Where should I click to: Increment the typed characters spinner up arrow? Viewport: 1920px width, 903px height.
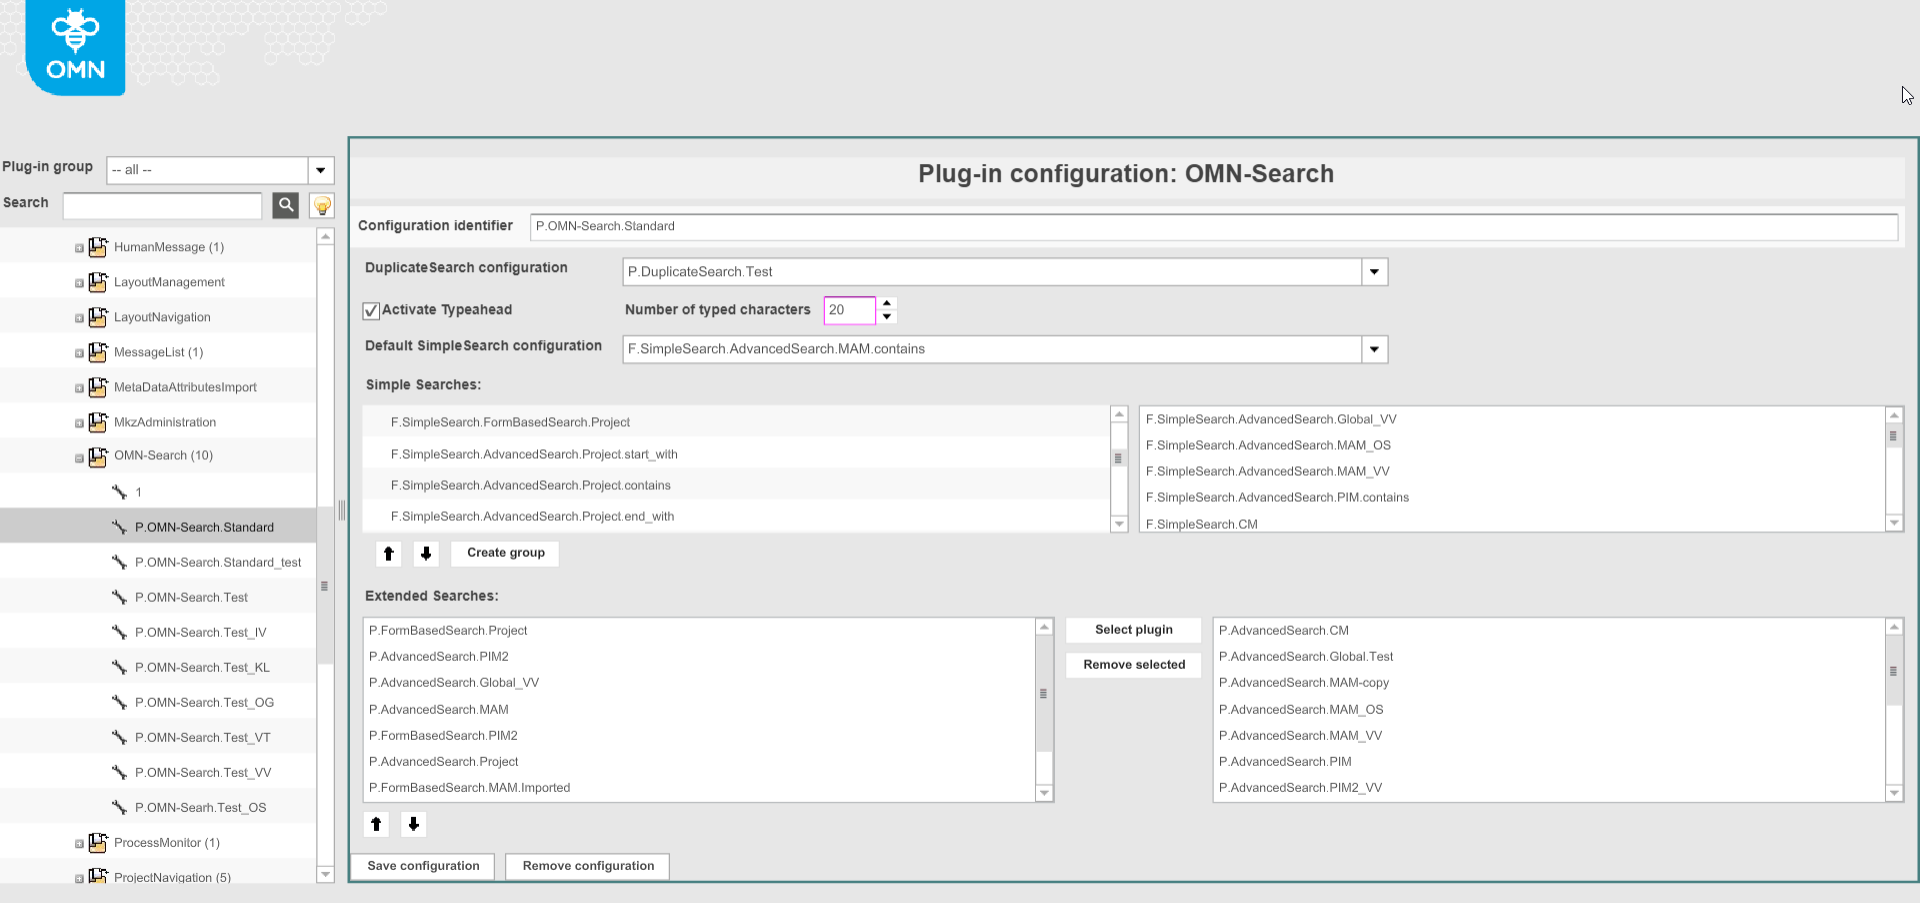coord(887,304)
